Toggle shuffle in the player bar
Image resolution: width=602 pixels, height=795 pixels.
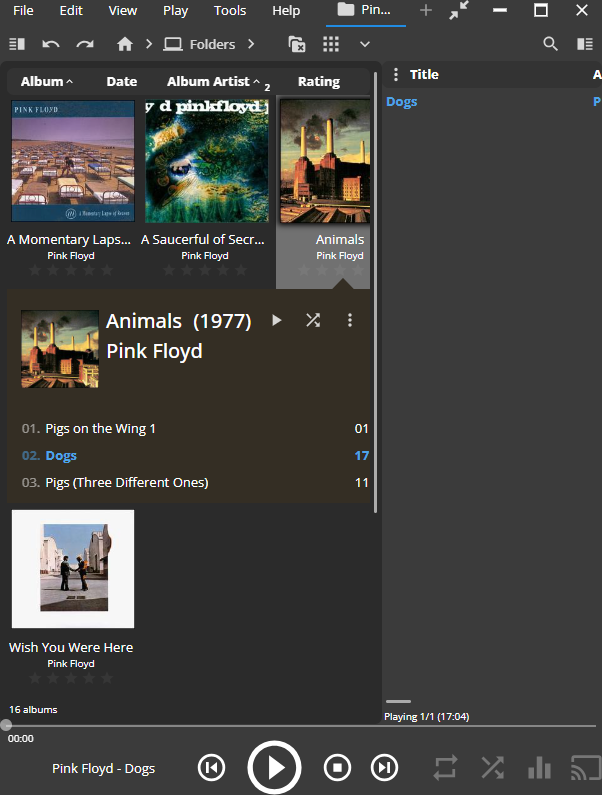click(x=492, y=768)
